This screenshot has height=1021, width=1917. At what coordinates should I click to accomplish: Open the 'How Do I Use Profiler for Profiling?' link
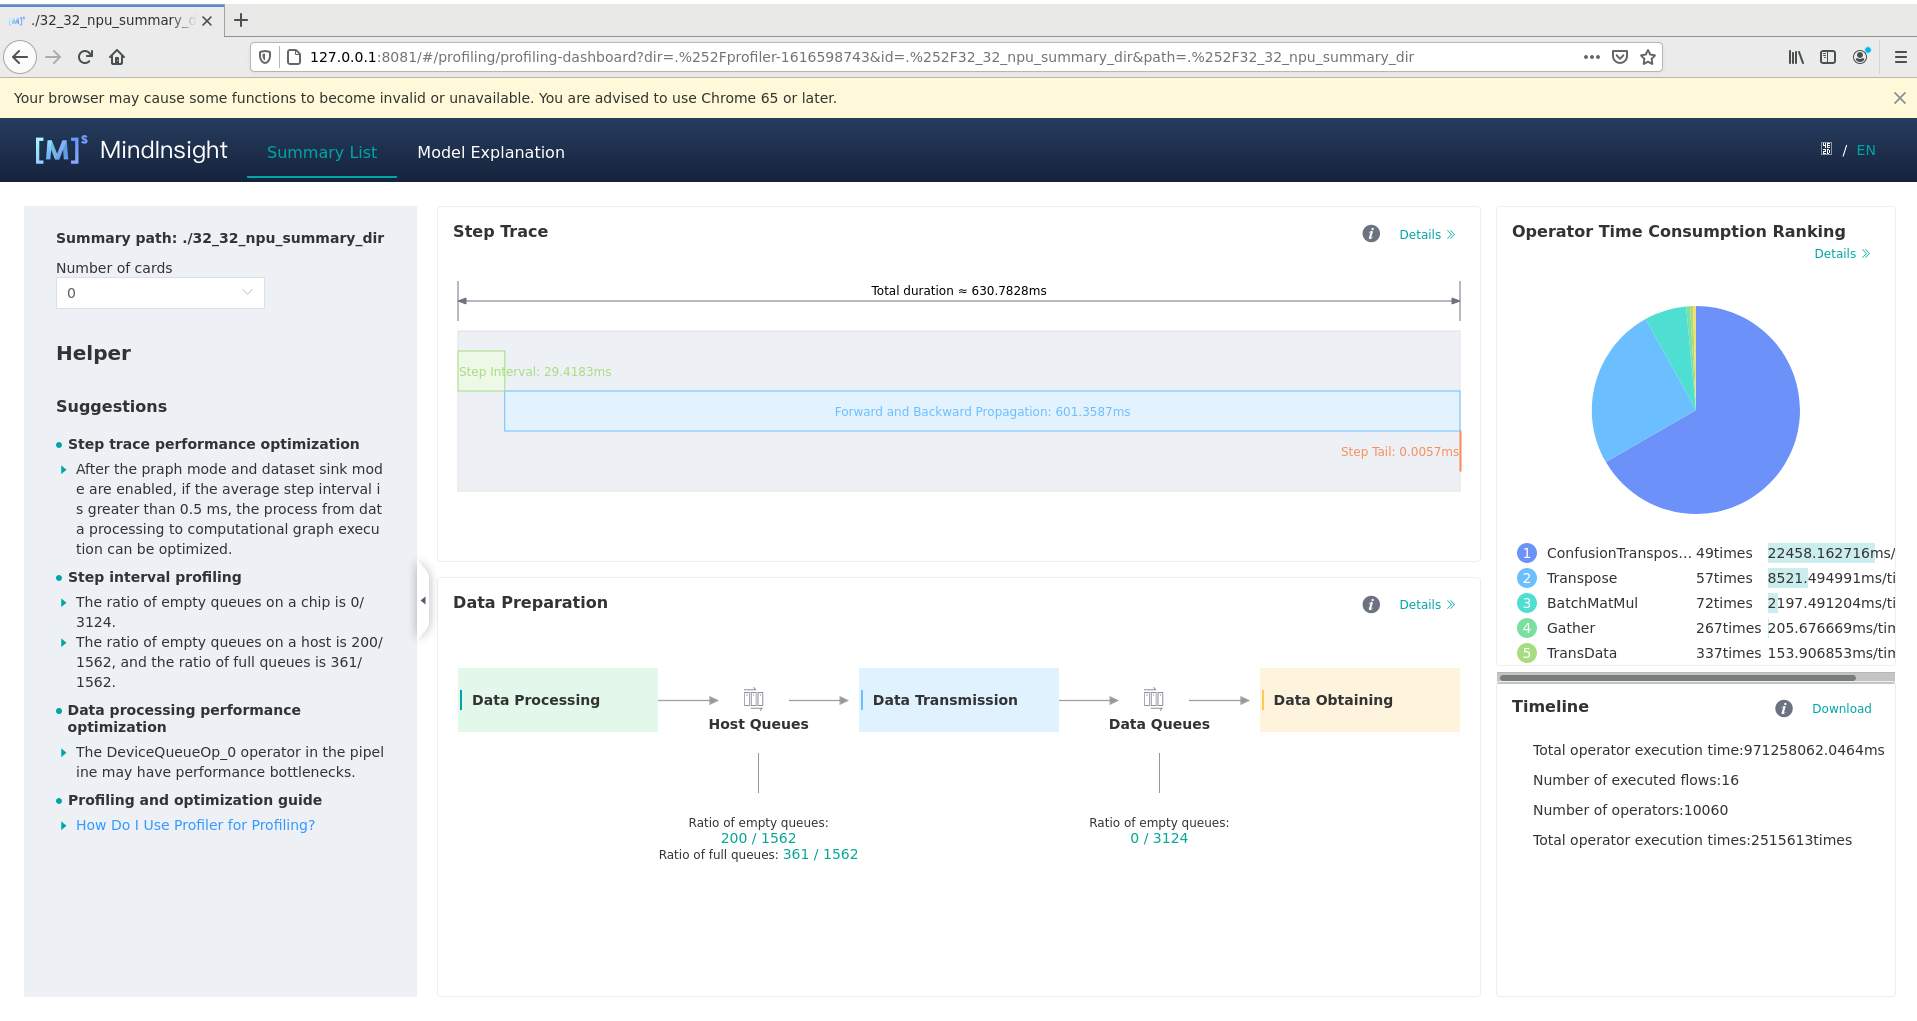[195, 824]
